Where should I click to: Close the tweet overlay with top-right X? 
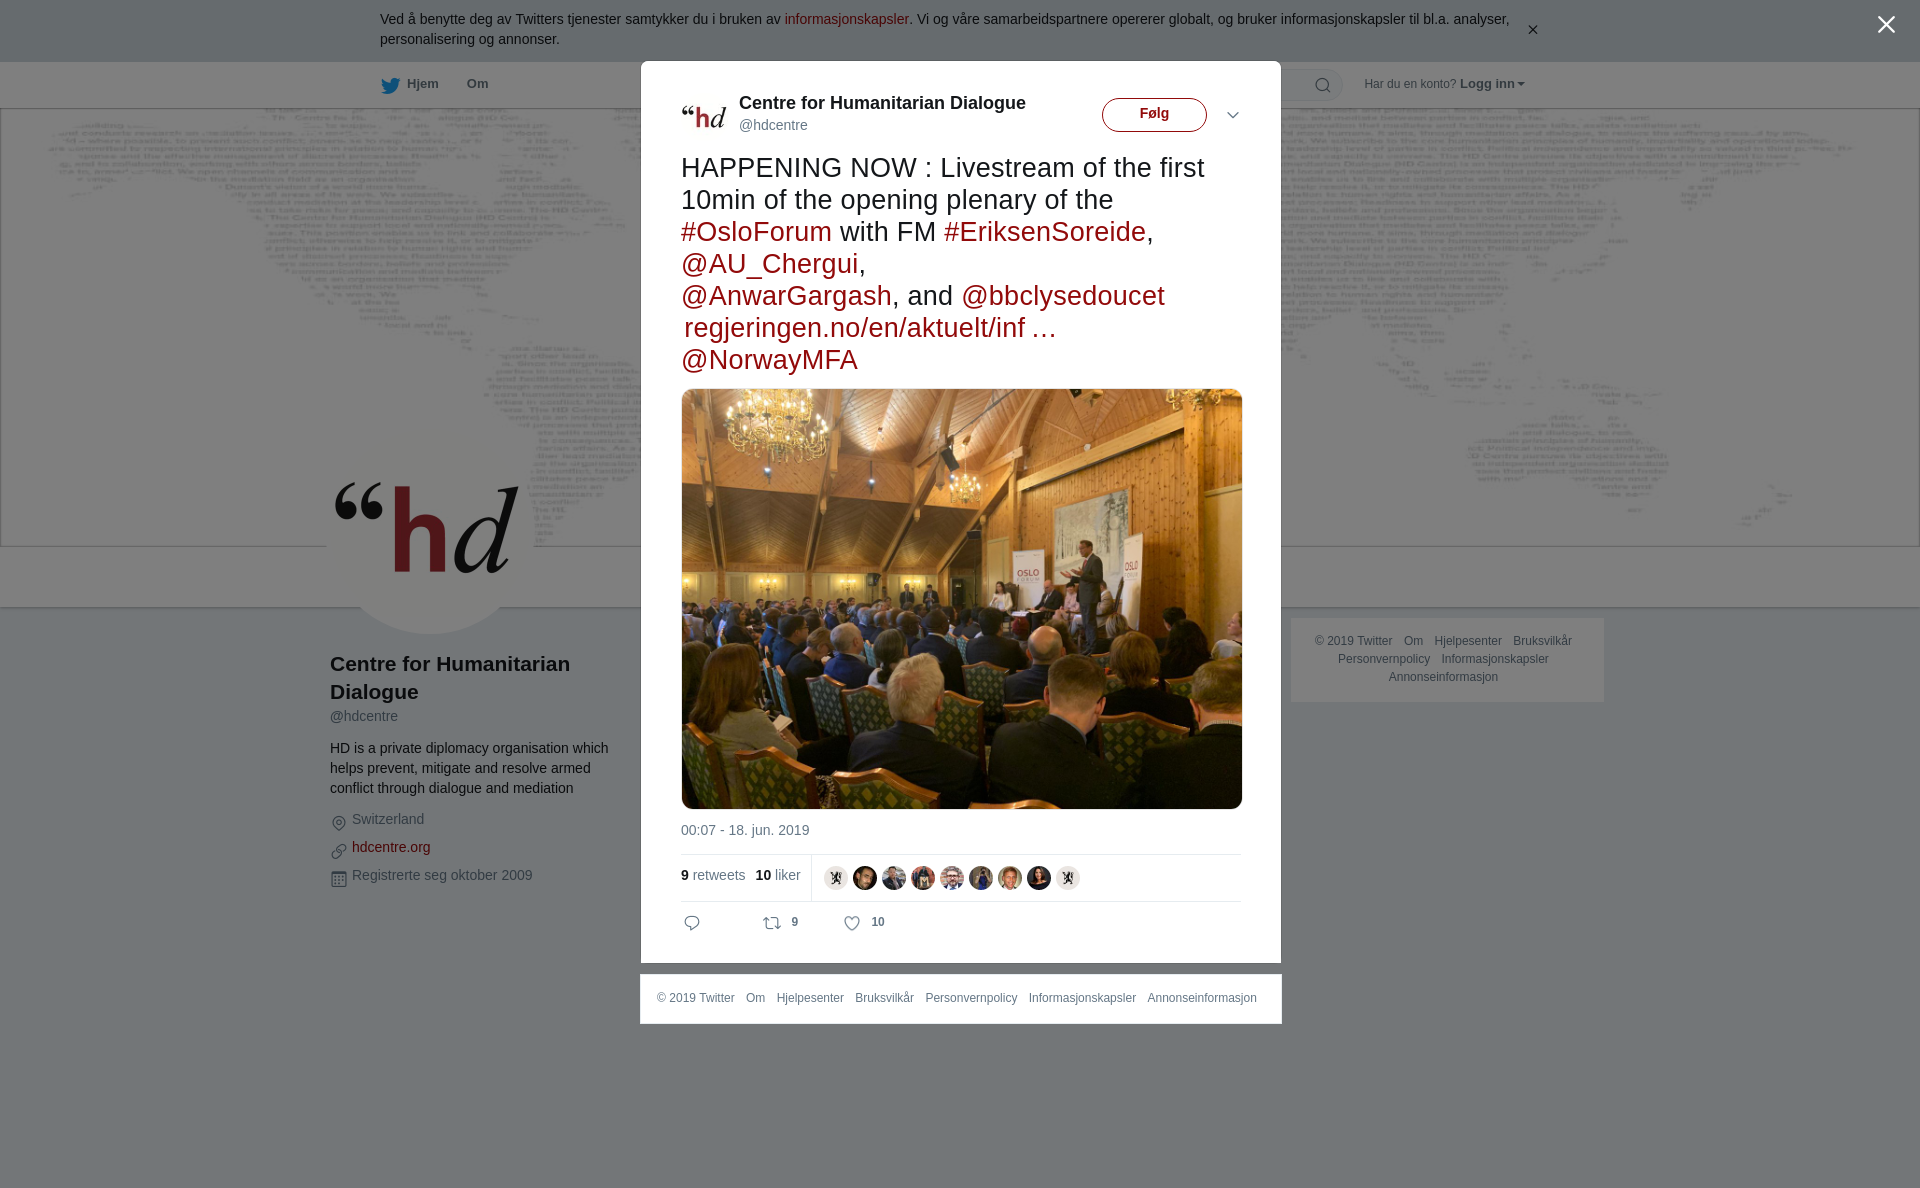[1886, 25]
